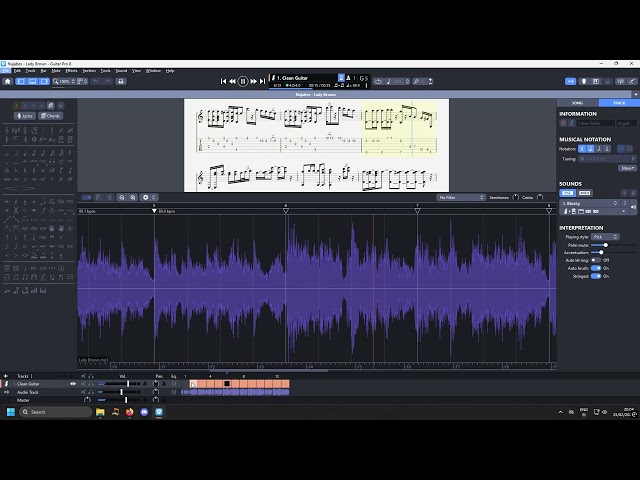Redo the last action
Screen dimensions: 640x480
tap(107, 81)
